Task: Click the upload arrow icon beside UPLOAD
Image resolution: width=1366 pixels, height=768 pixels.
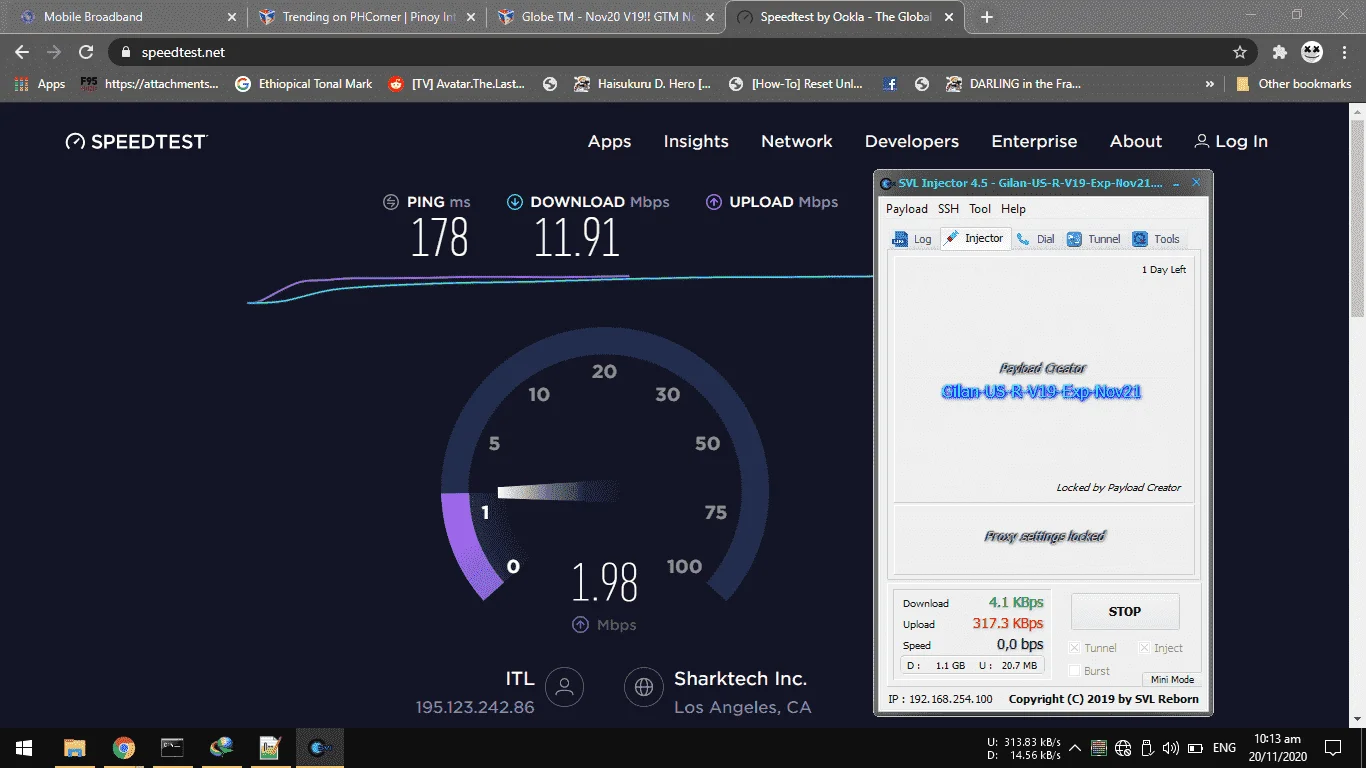Action: click(x=714, y=202)
